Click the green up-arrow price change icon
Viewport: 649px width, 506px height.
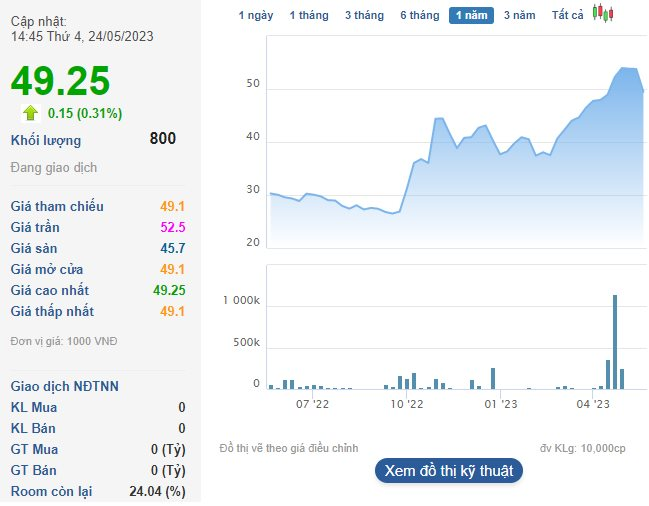click(31, 113)
